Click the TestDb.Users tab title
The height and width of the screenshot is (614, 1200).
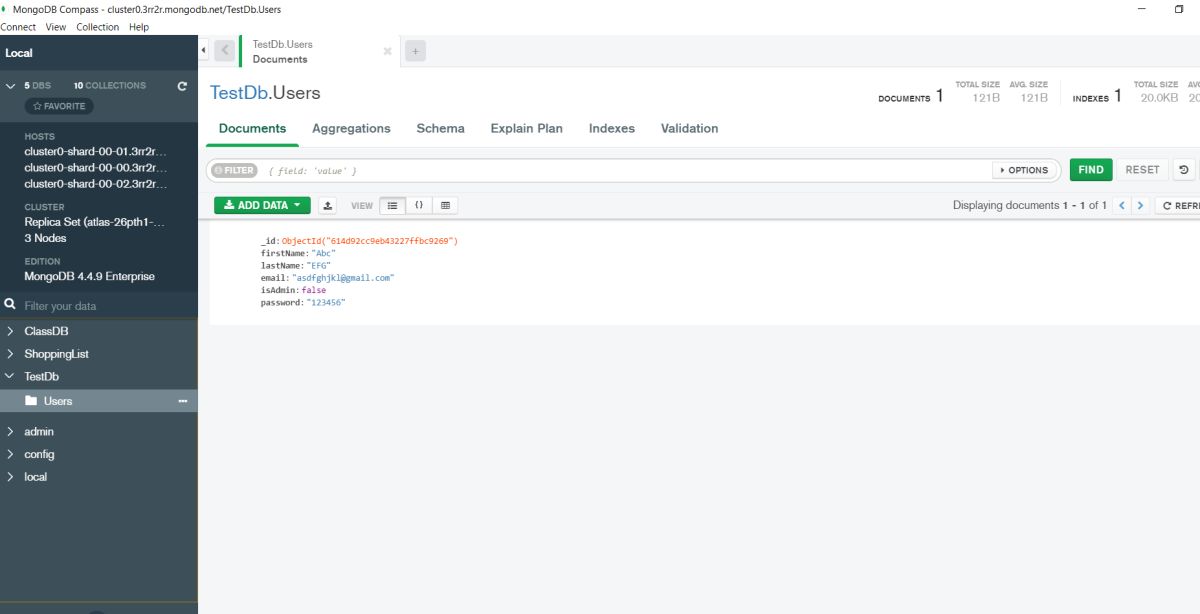[x=282, y=45]
